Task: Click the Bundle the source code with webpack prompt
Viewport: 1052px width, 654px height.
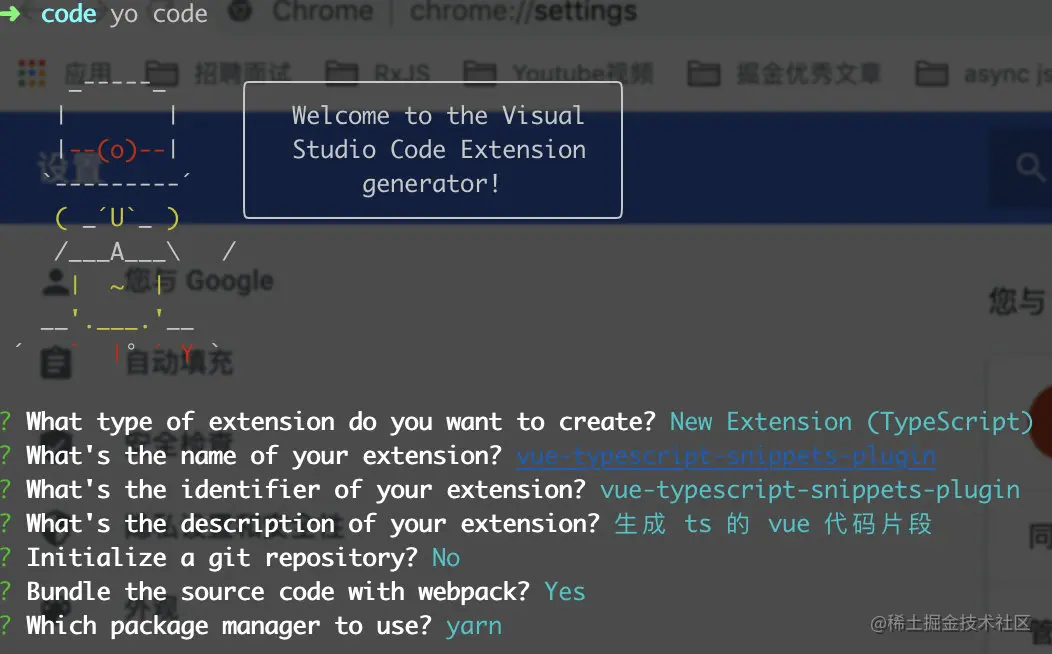Action: (278, 592)
